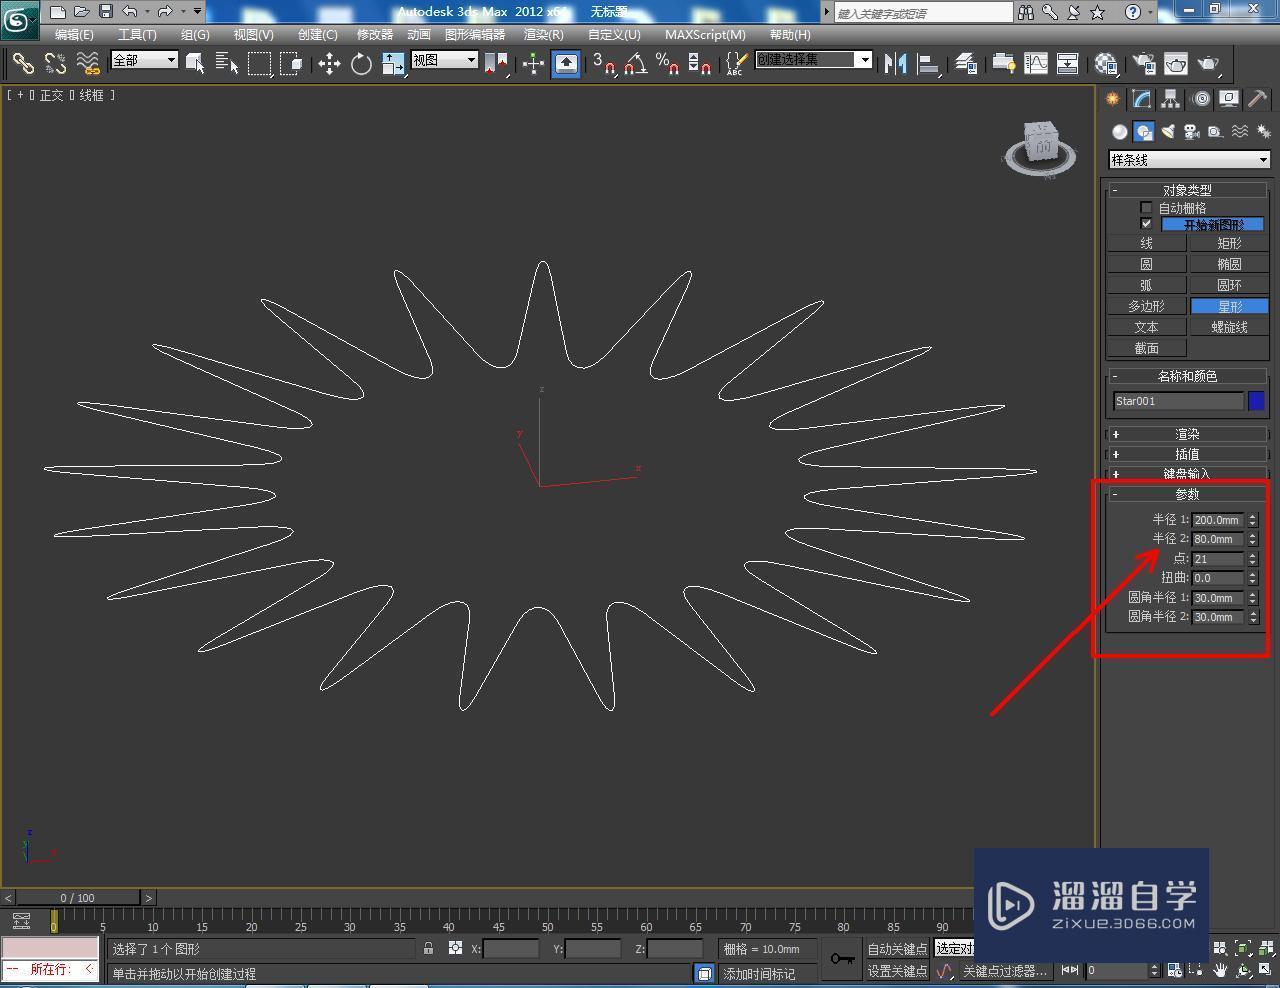Activate the Select and Rotate tool
The image size is (1280, 988).
tap(361, 64)
